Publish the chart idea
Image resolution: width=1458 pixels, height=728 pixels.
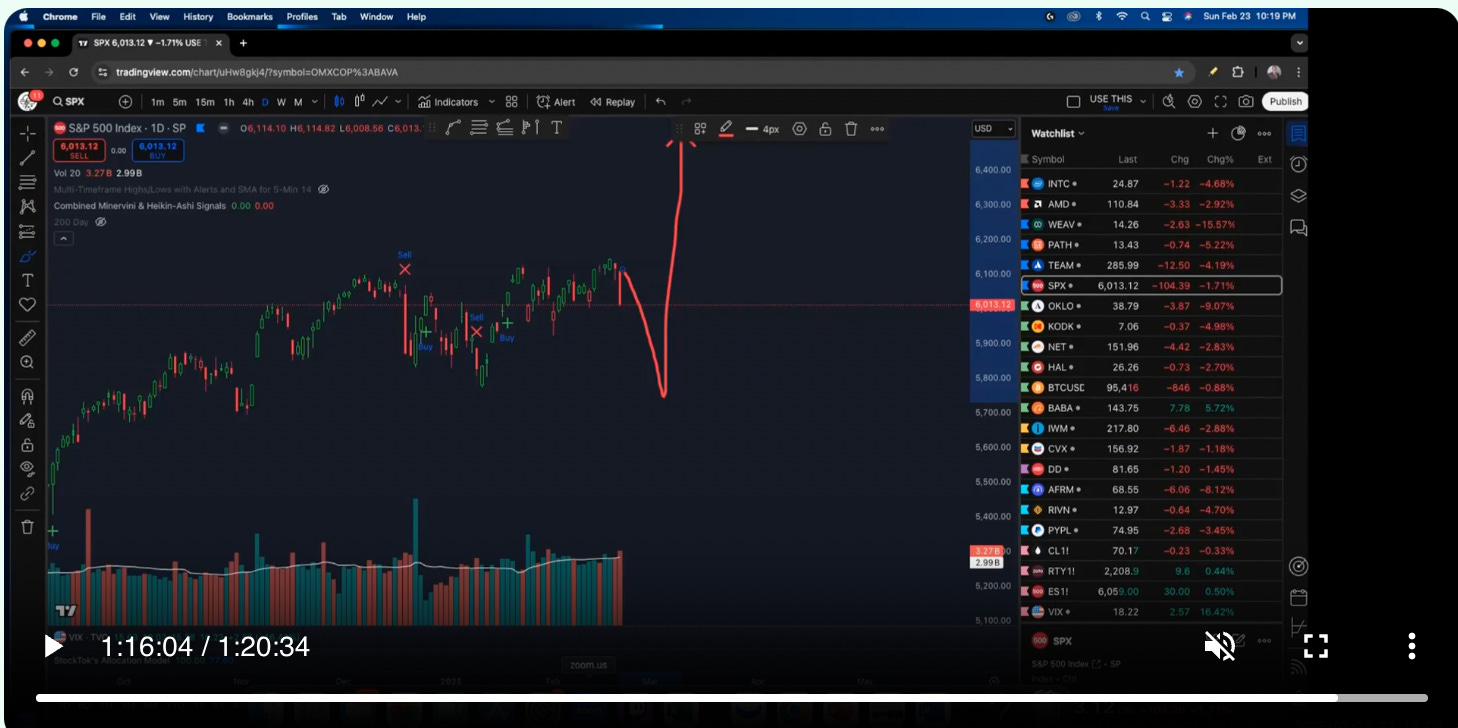point(1285,102)
